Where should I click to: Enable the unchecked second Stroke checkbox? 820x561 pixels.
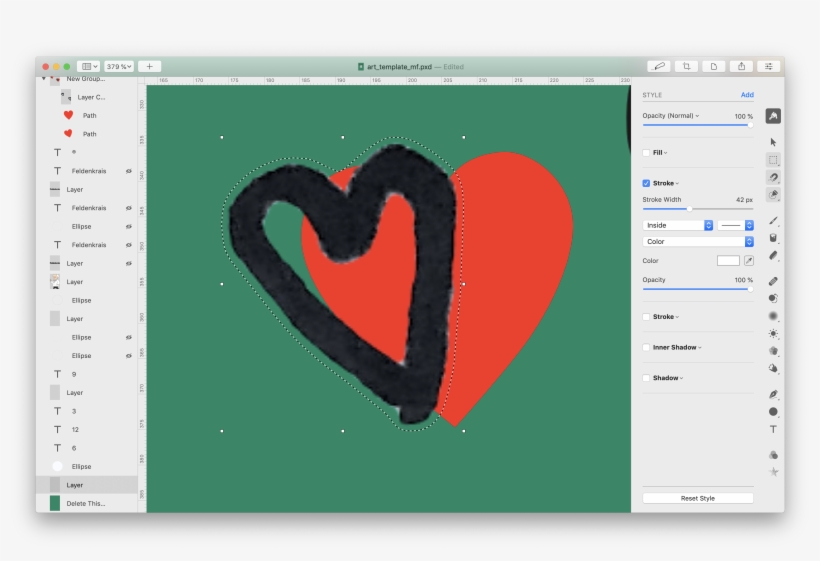[x=646, y=317]
